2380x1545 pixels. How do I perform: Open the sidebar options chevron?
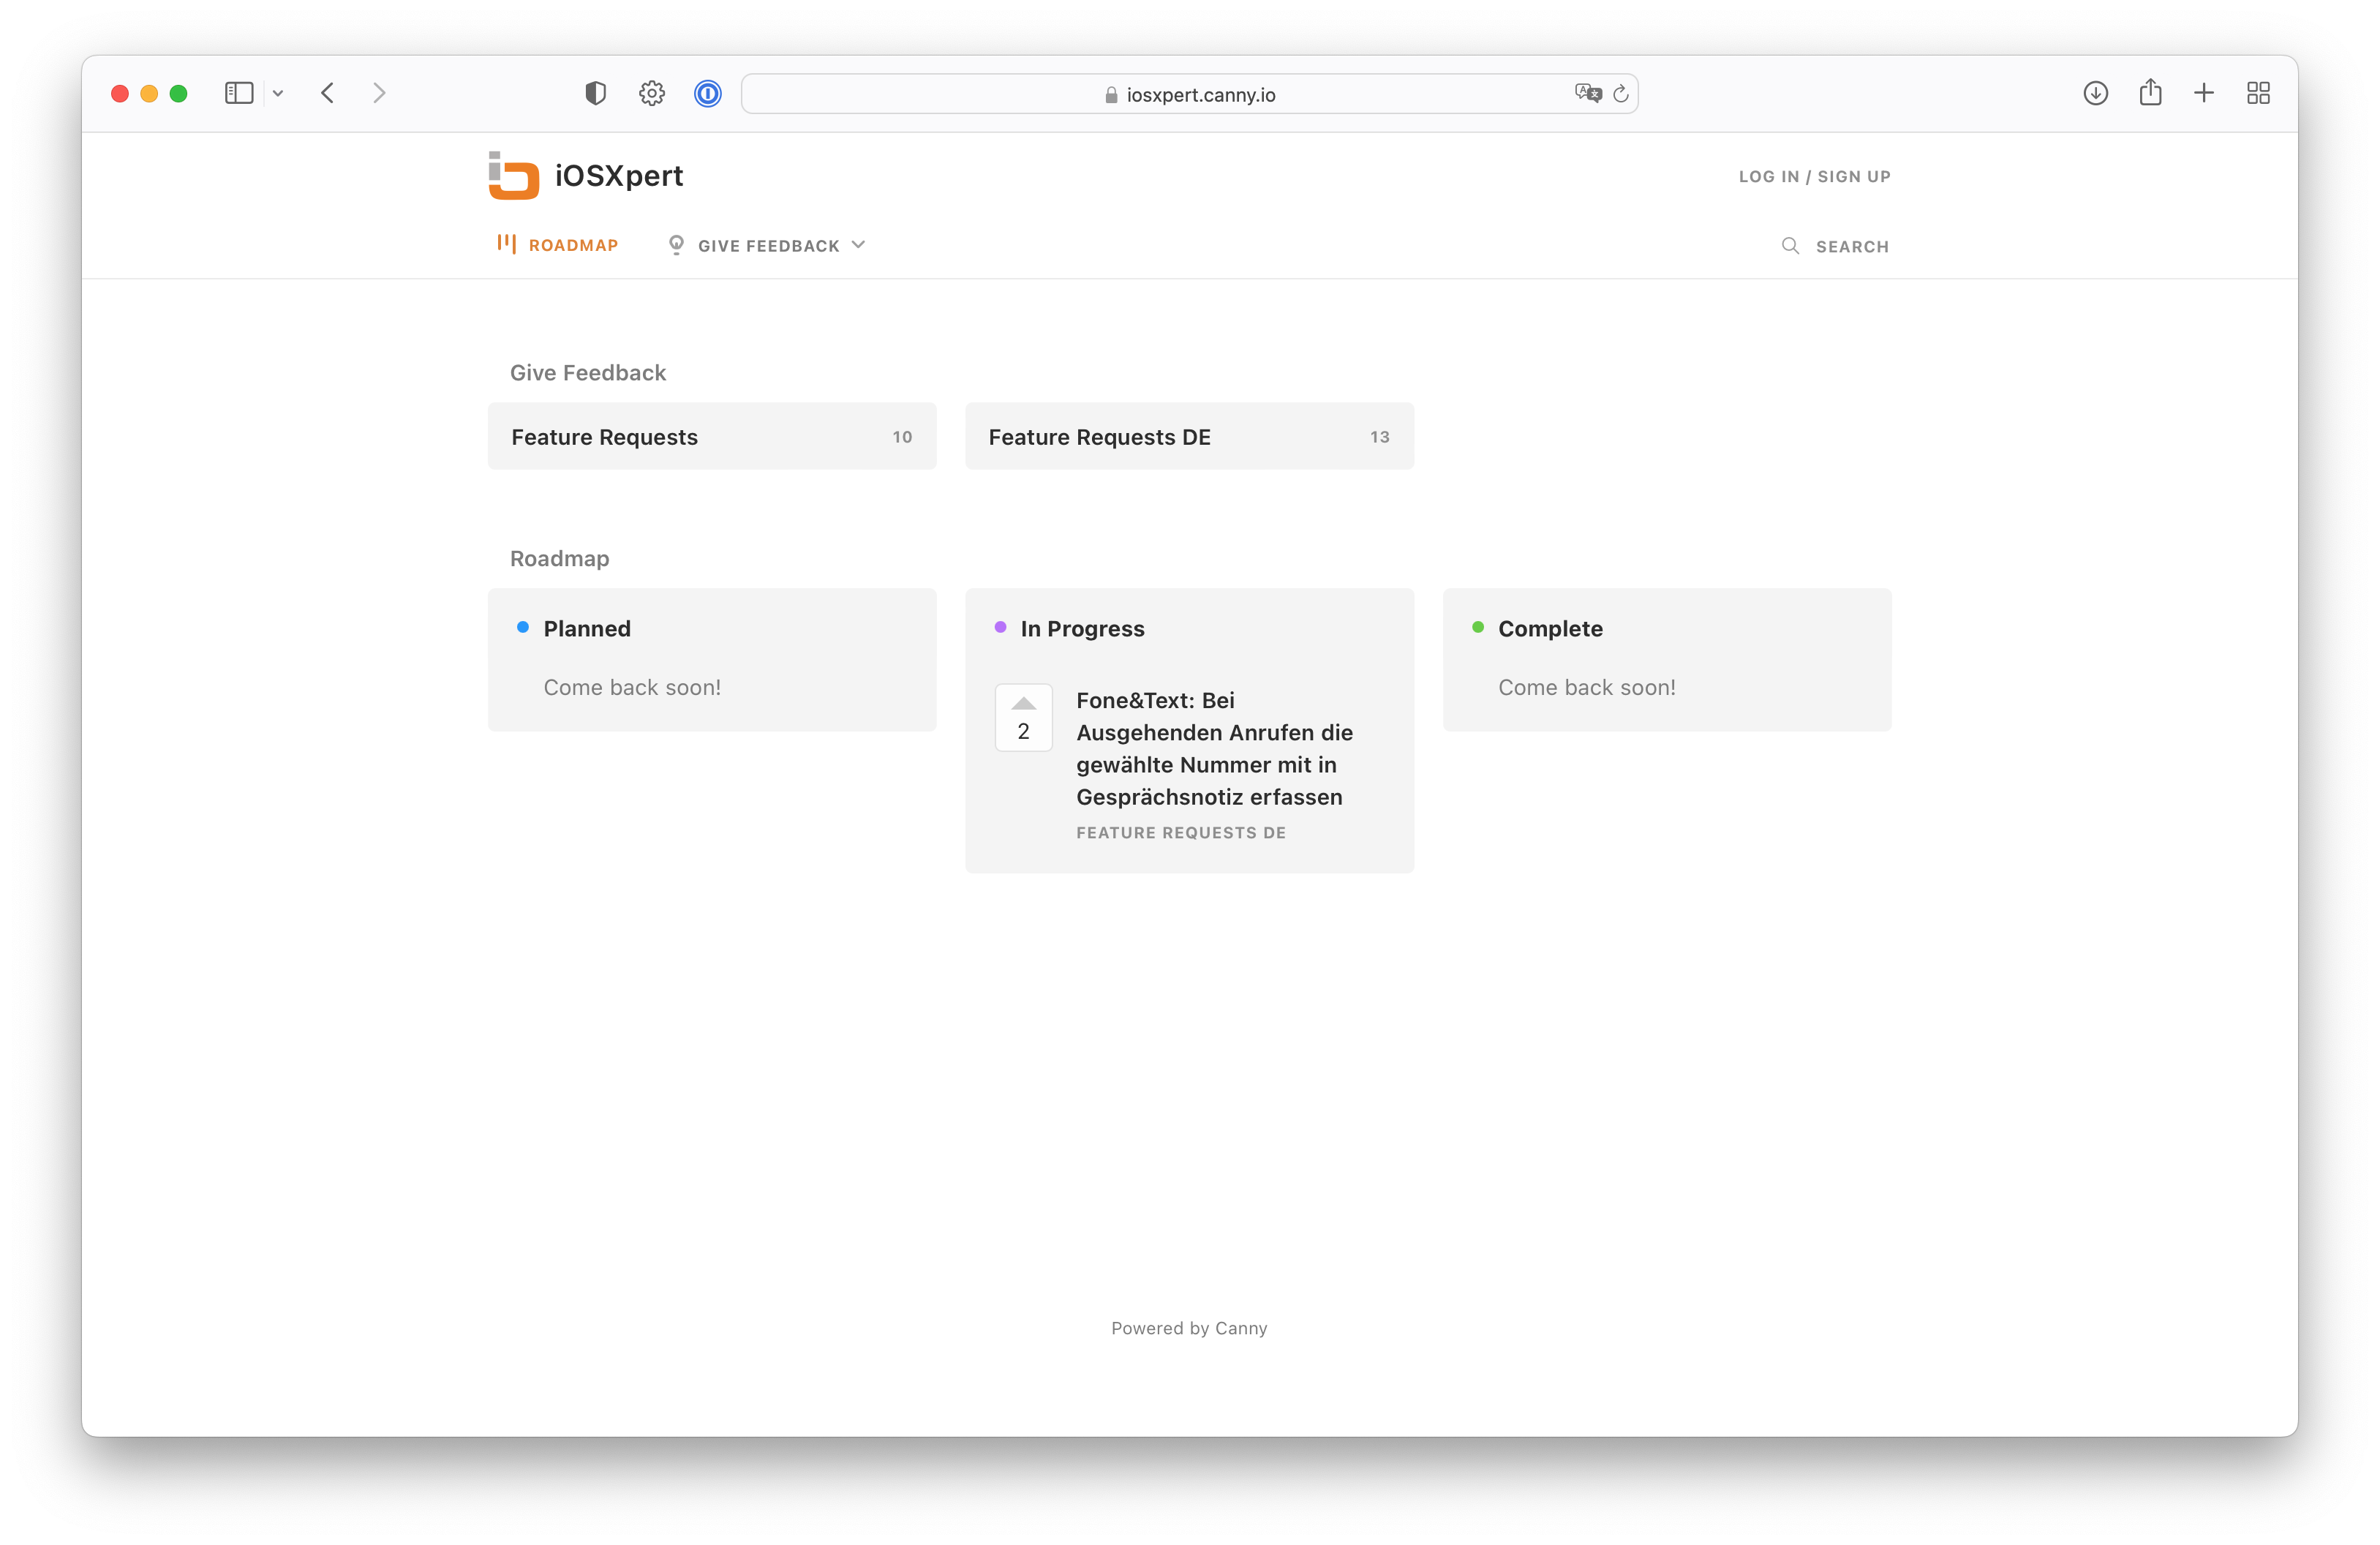278,93
